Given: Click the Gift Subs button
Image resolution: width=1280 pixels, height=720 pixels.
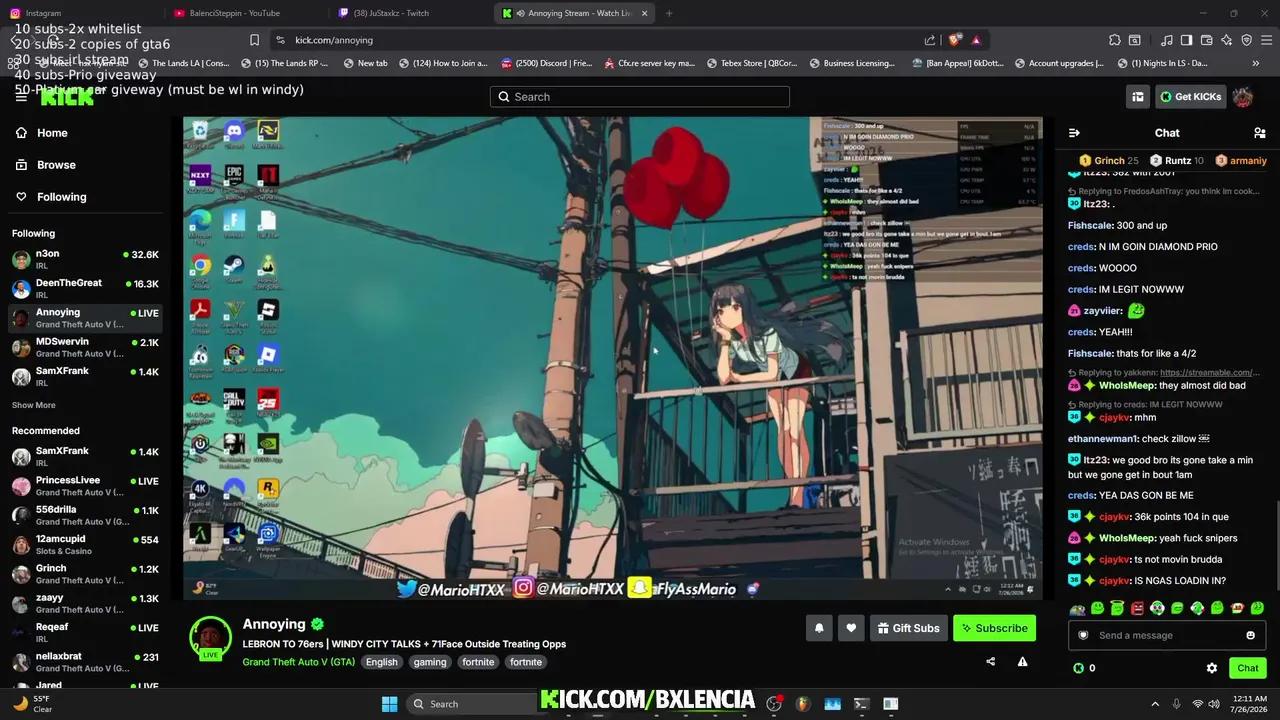Looking at the screenshot, I should point(908,628).
